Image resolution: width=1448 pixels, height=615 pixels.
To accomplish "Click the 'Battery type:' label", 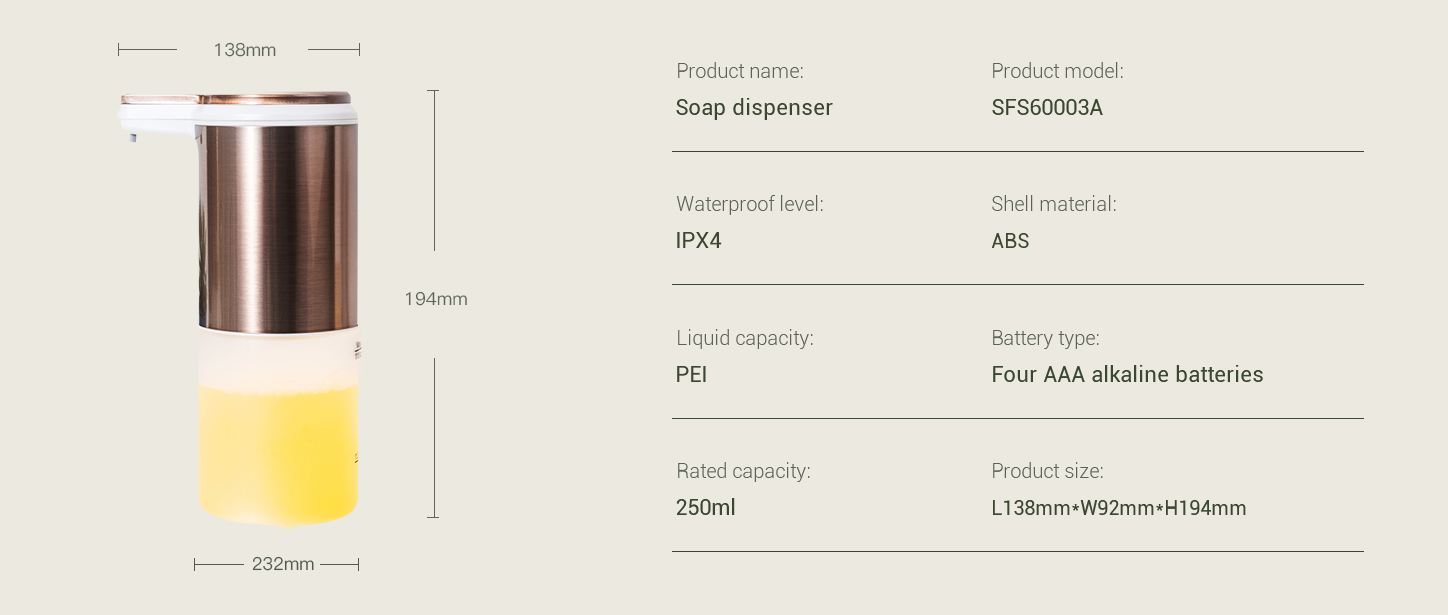I will (x=1045, y=338).
